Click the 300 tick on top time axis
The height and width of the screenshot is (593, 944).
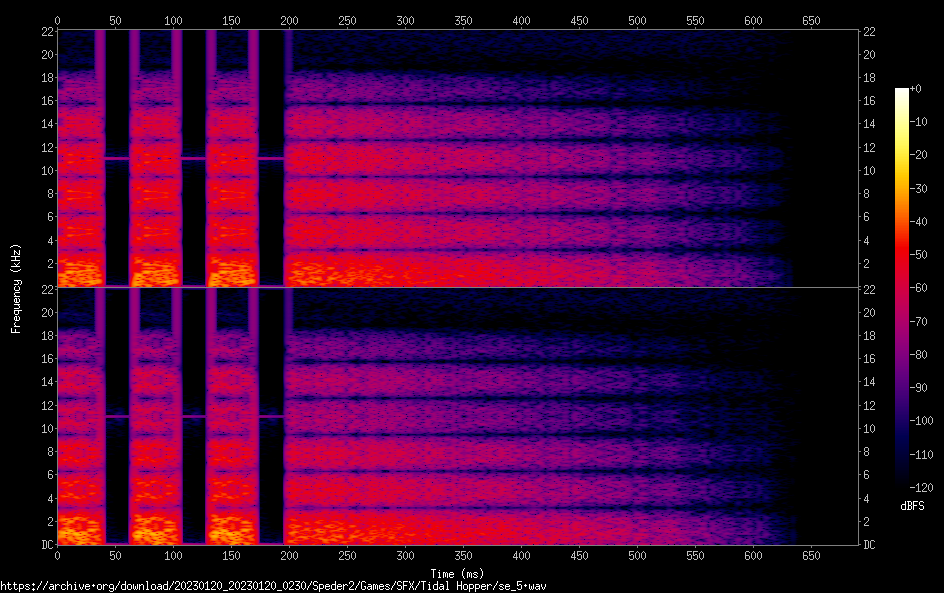tap(405, 21)
